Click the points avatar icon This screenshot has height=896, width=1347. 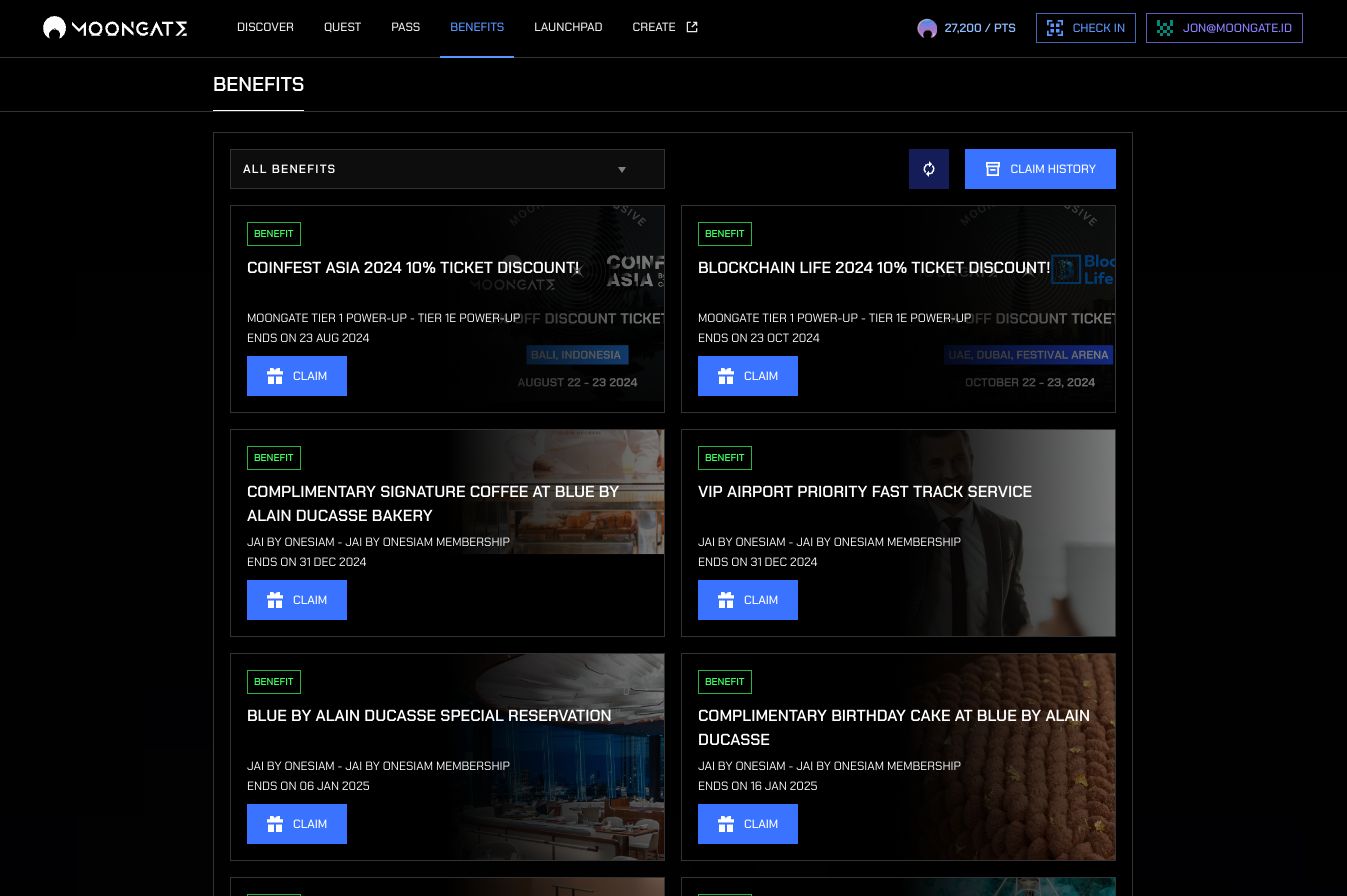coord(927,28)
